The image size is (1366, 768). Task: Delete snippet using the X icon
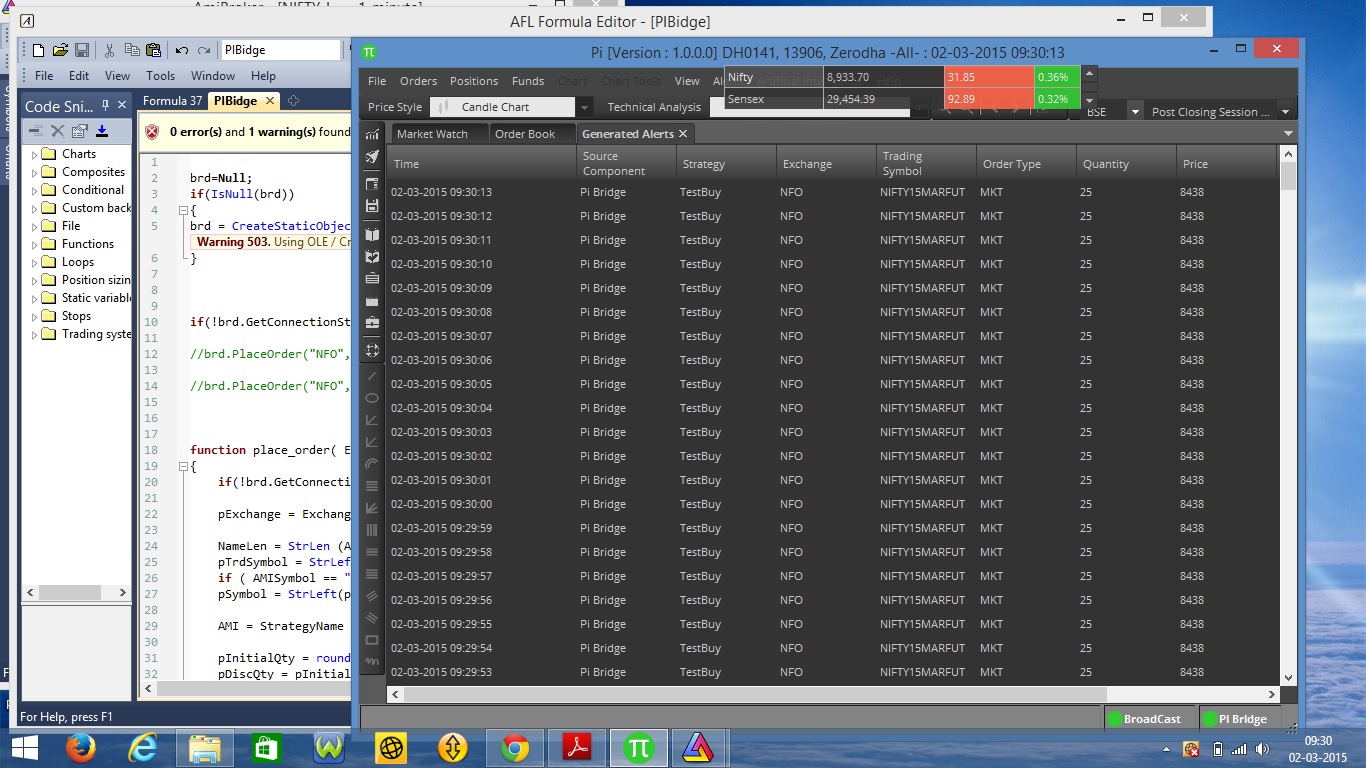(x=58, y=130)
